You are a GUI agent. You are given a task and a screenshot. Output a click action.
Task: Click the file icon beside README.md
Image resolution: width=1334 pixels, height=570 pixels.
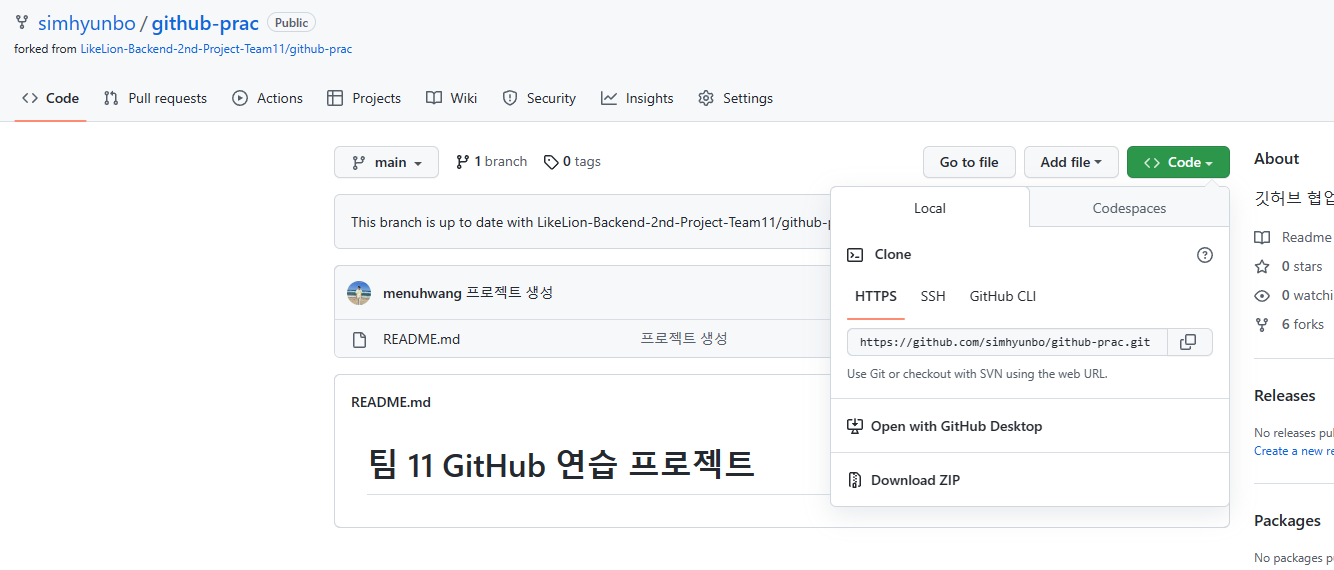pos(359,339)
